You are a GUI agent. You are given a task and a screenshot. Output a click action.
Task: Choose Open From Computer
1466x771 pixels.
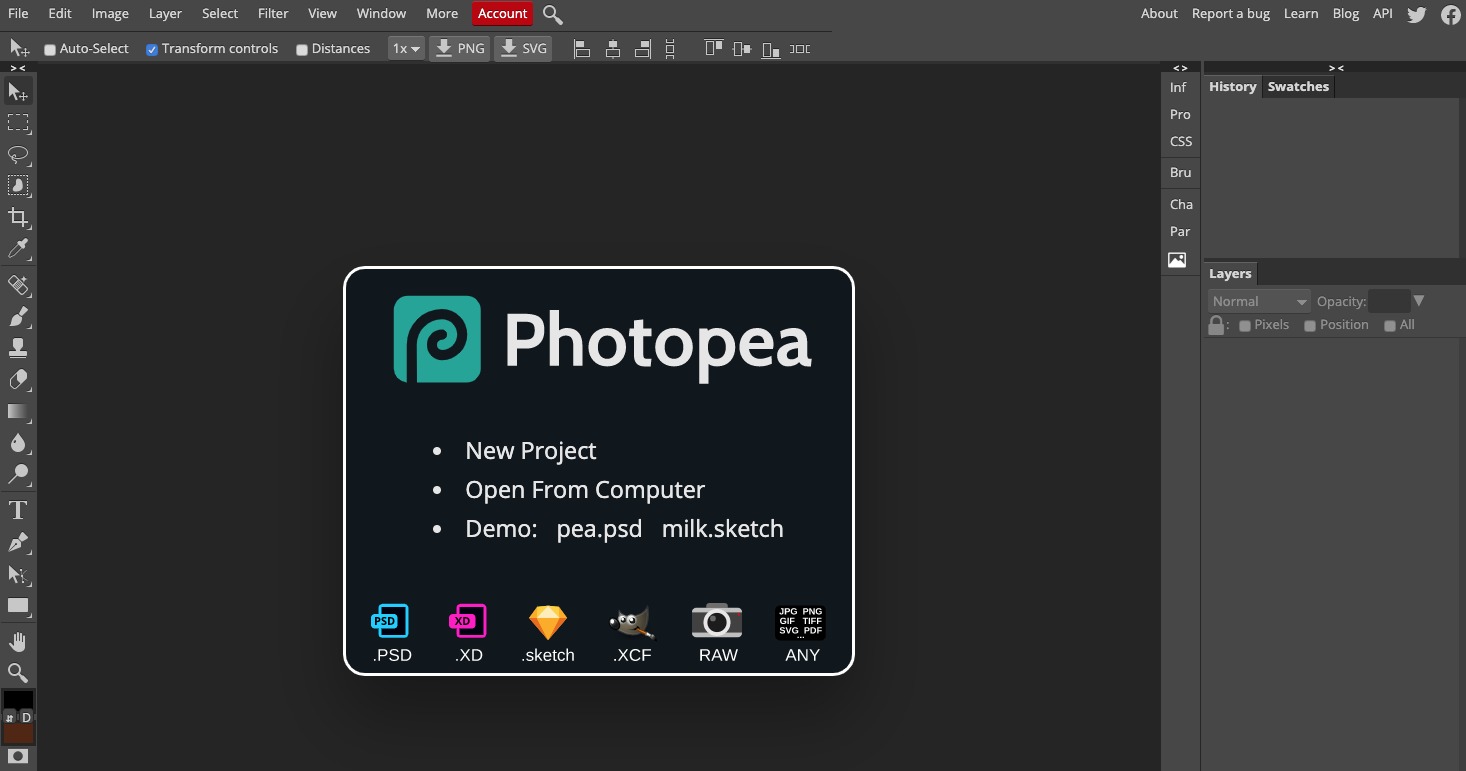tap(585, 490)
